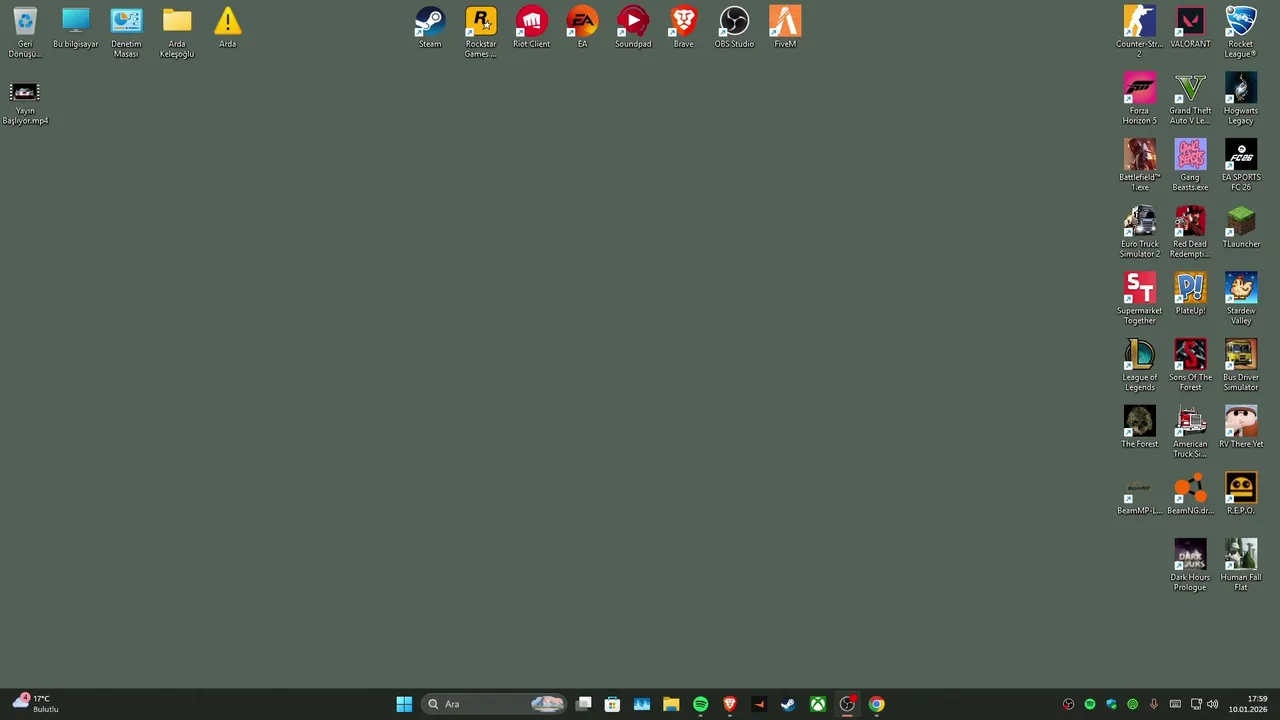
Task: Select the Rockstar Games launcher icon
Action: point(481,32)
